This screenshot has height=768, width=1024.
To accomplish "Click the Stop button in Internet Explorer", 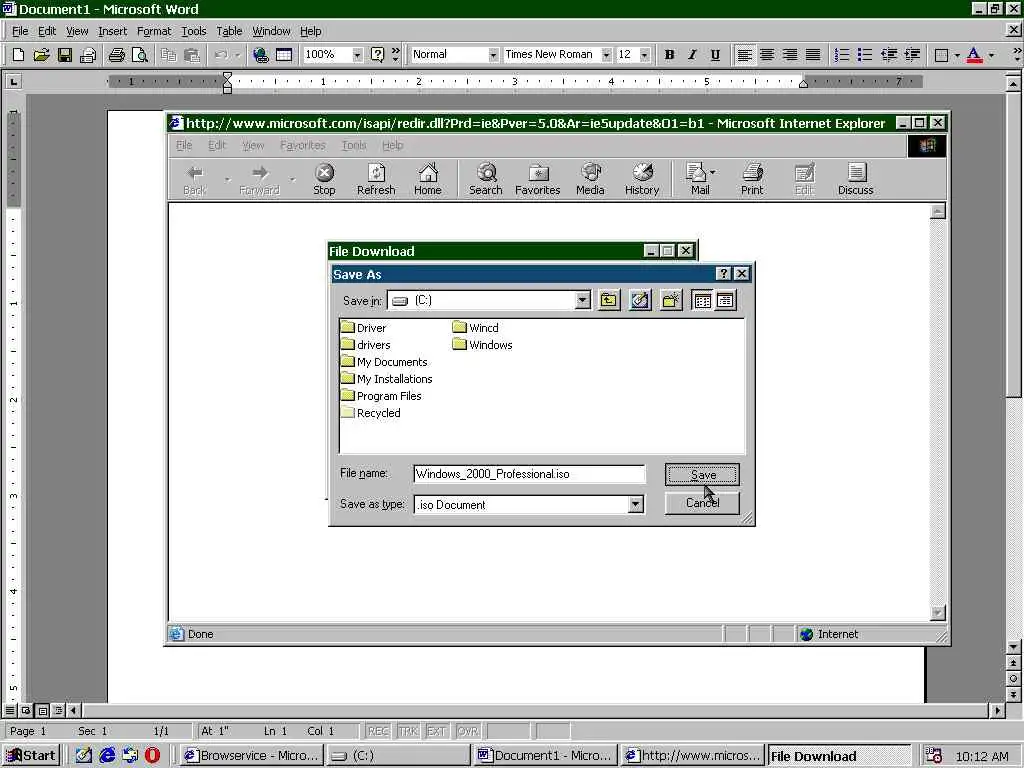I will pos(324,180).
